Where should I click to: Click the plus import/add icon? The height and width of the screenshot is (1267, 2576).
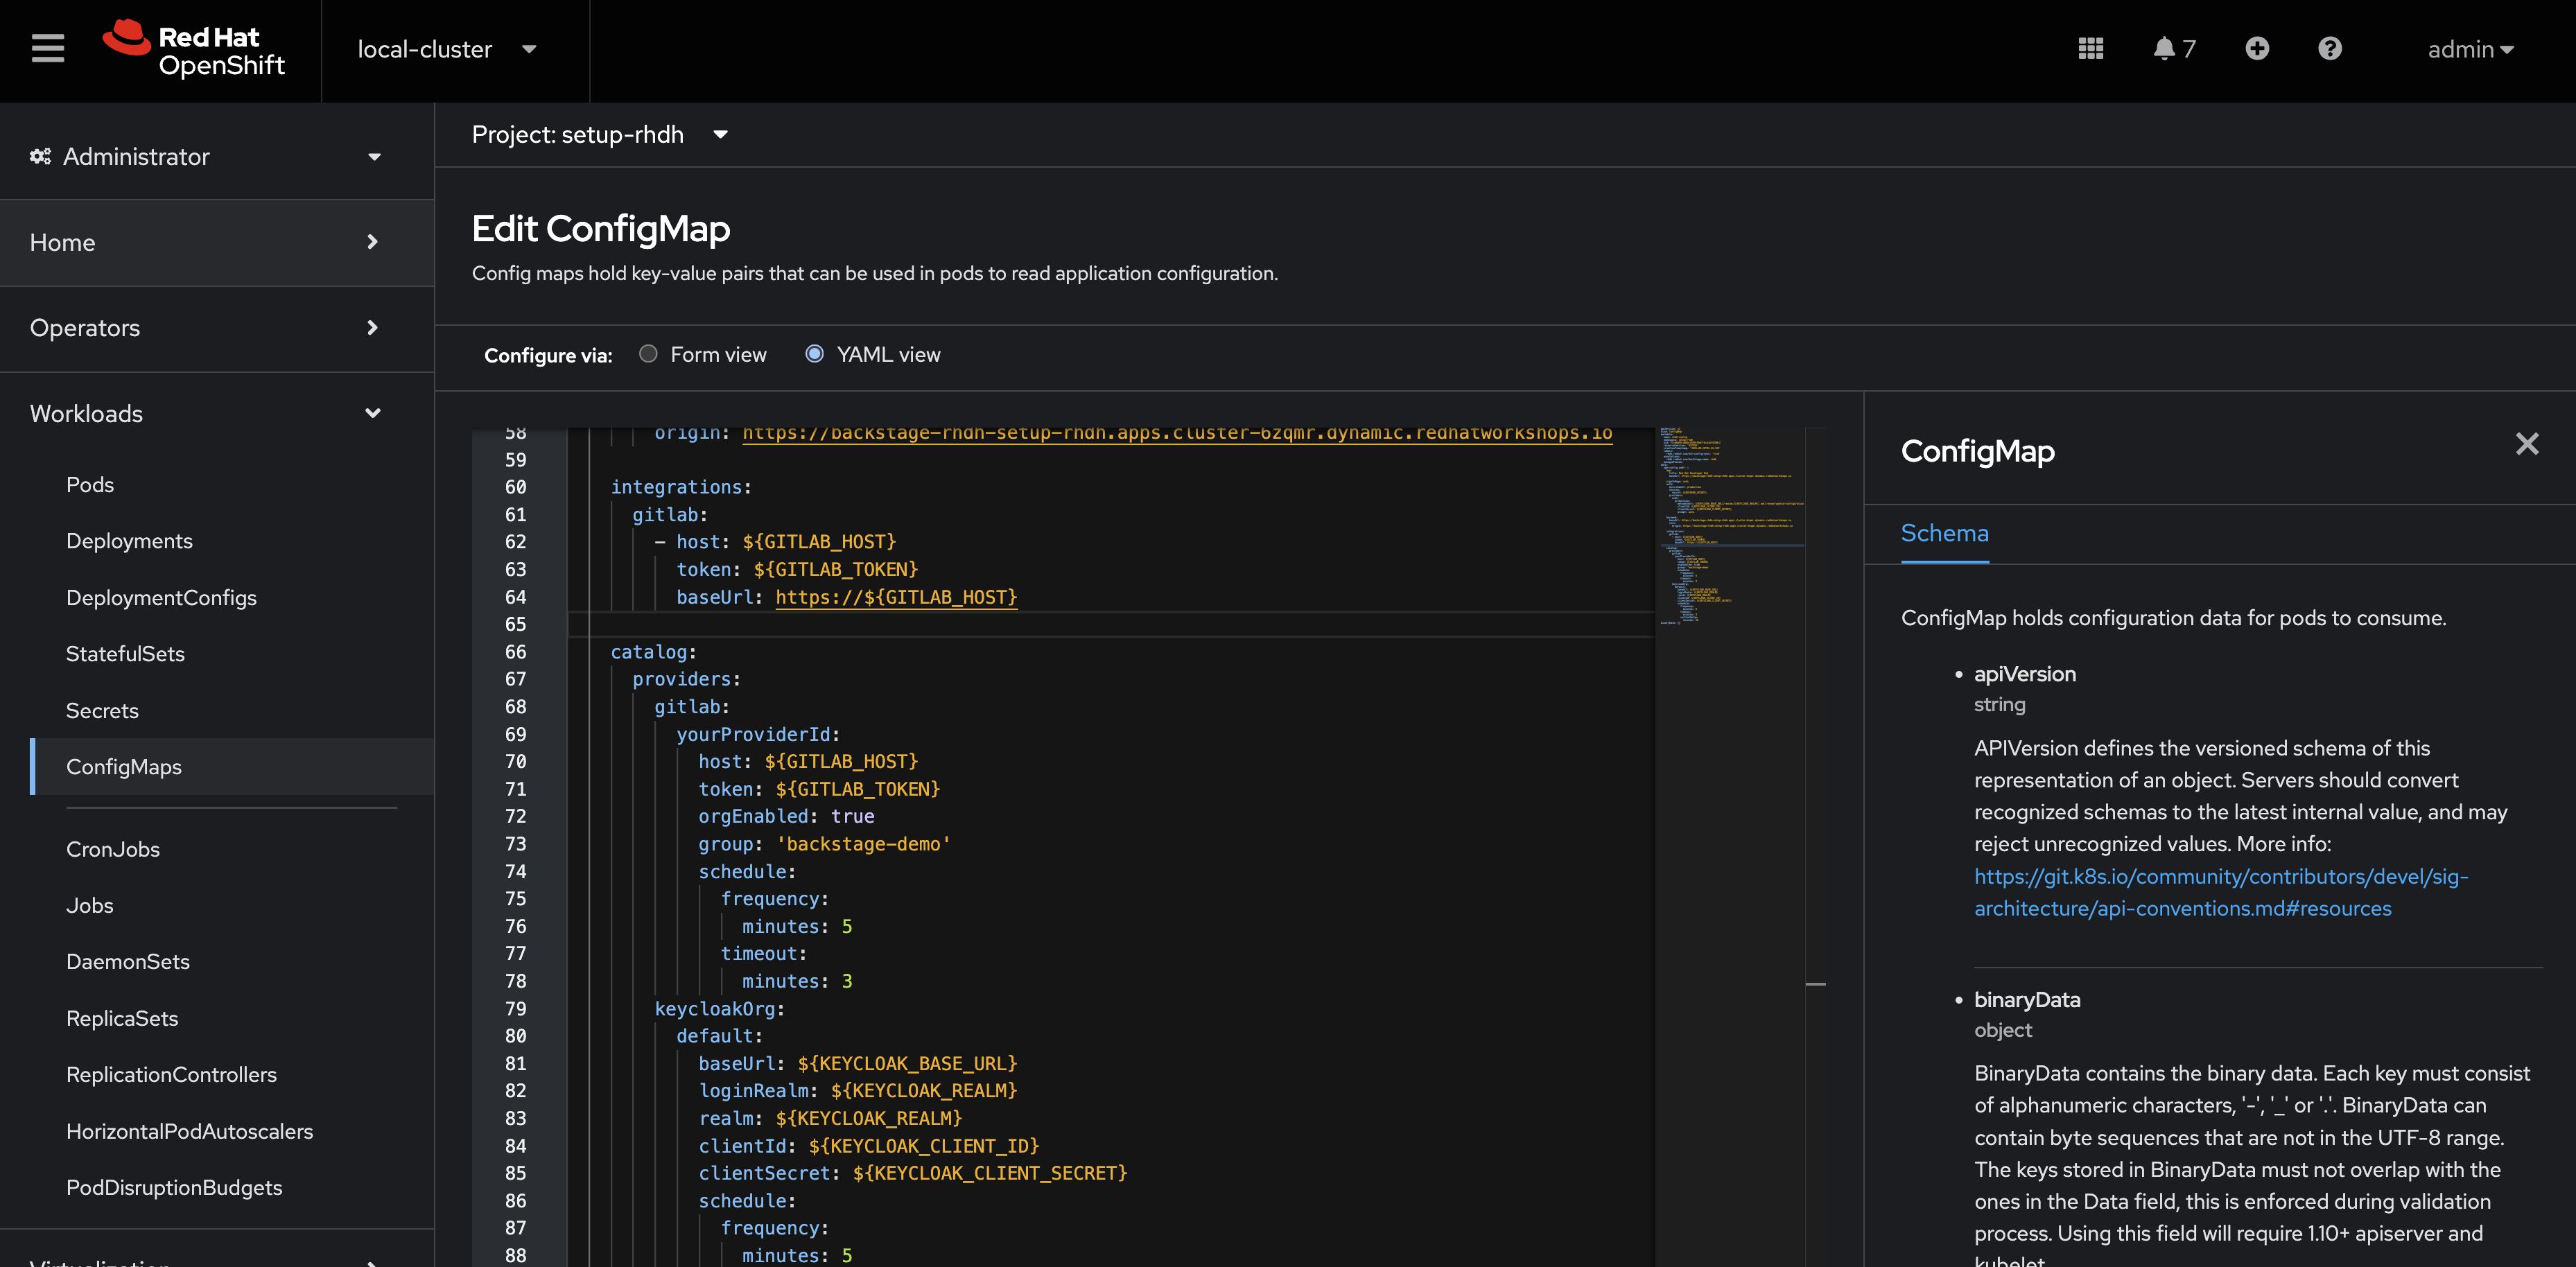pyautogui.click(x=2257, y=49)
